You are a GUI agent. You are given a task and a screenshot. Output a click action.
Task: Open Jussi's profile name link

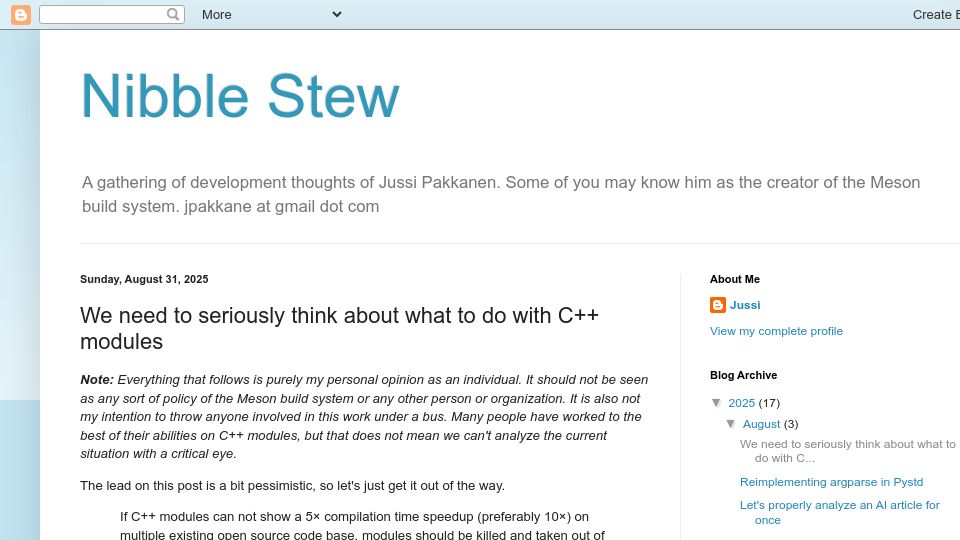point(745,305)
